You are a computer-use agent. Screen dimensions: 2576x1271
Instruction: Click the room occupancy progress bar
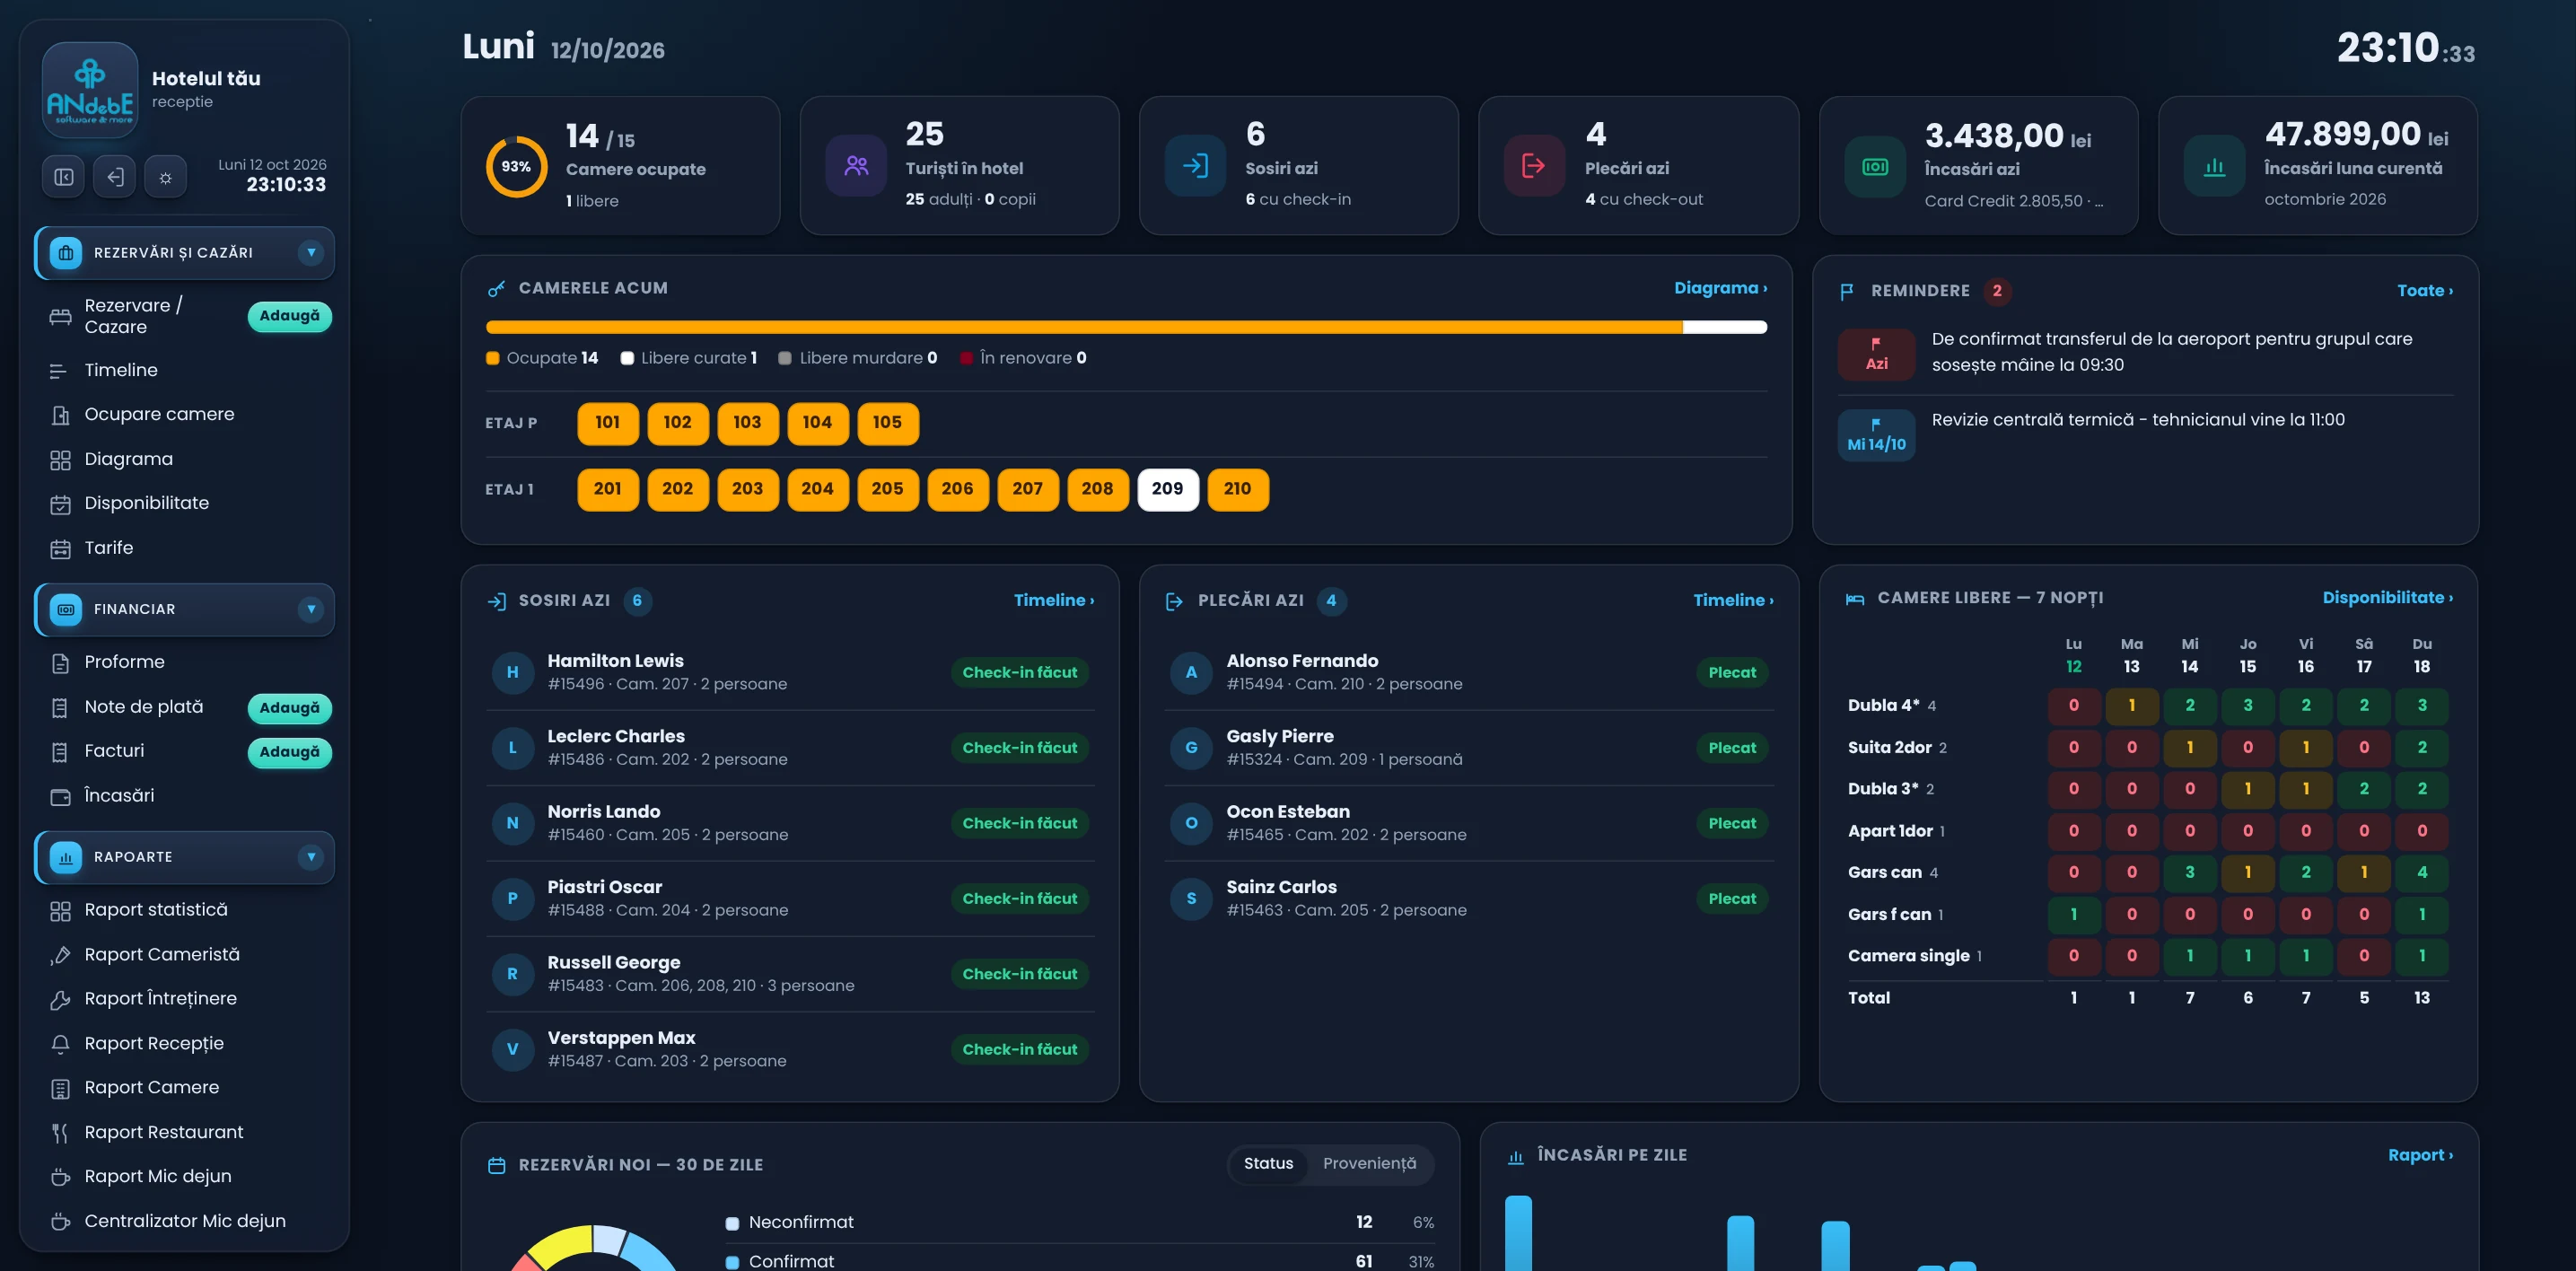click(1126, 327)
